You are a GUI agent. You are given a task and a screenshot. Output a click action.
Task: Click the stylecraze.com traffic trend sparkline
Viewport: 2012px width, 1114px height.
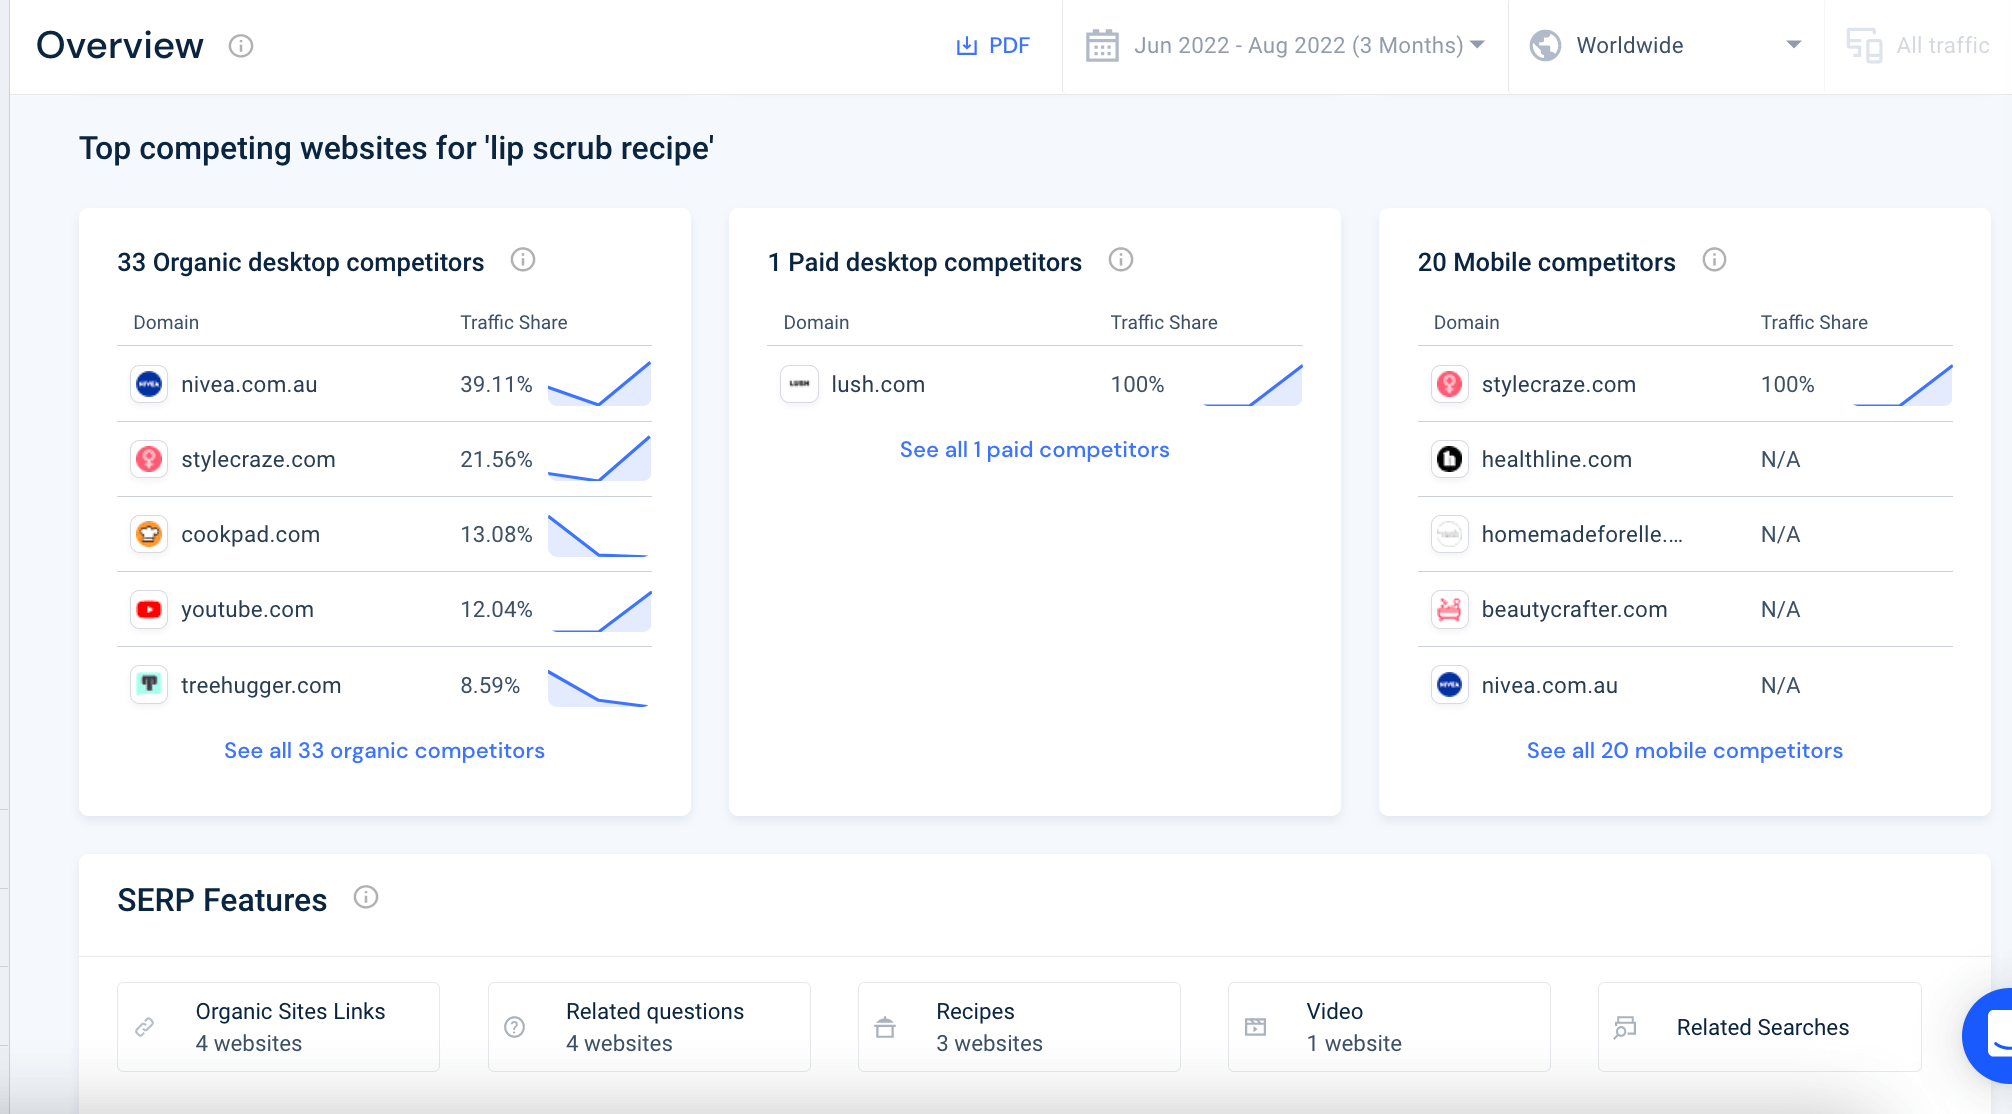coord(598,459)
